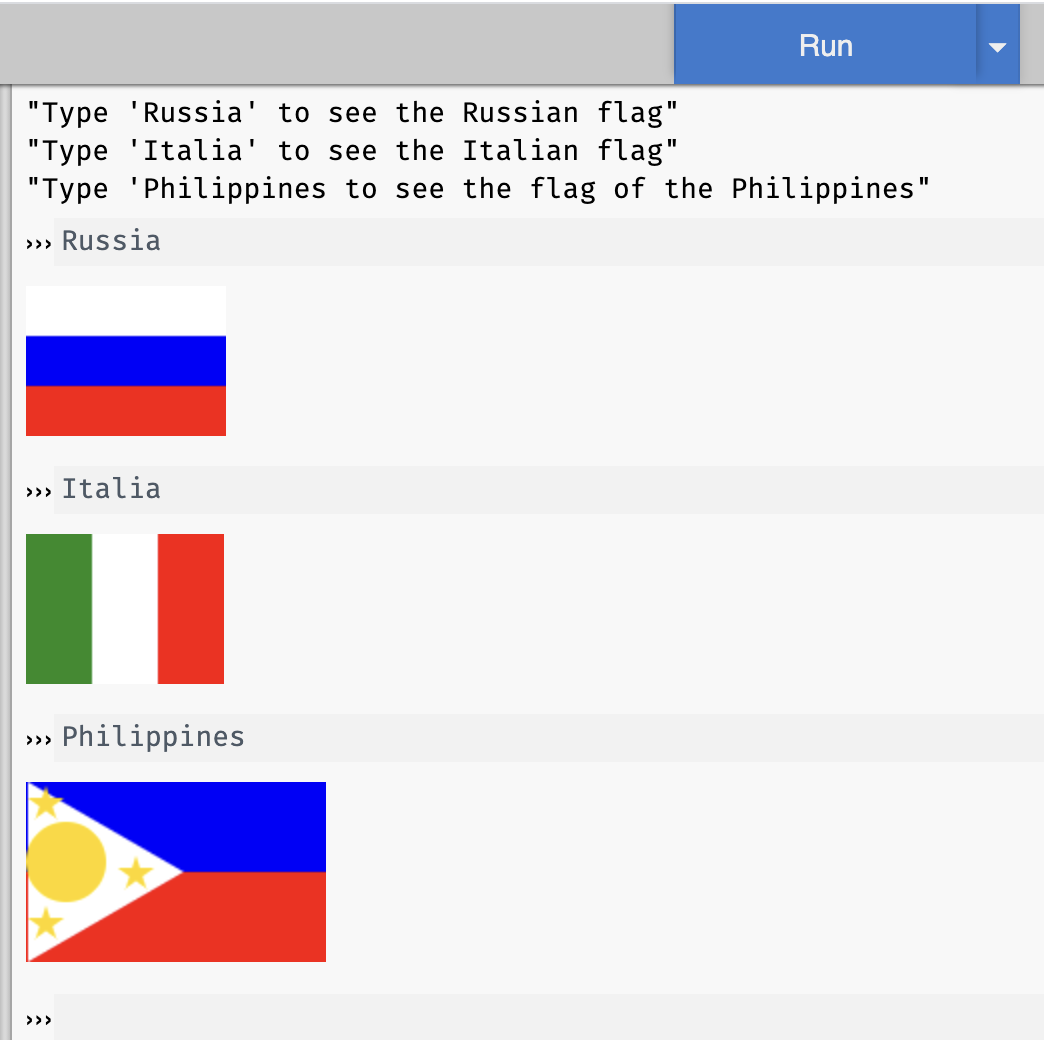
Task: Click the blue stripe of Russian flag
Action: pyautogui.click(x=126, y=361)
